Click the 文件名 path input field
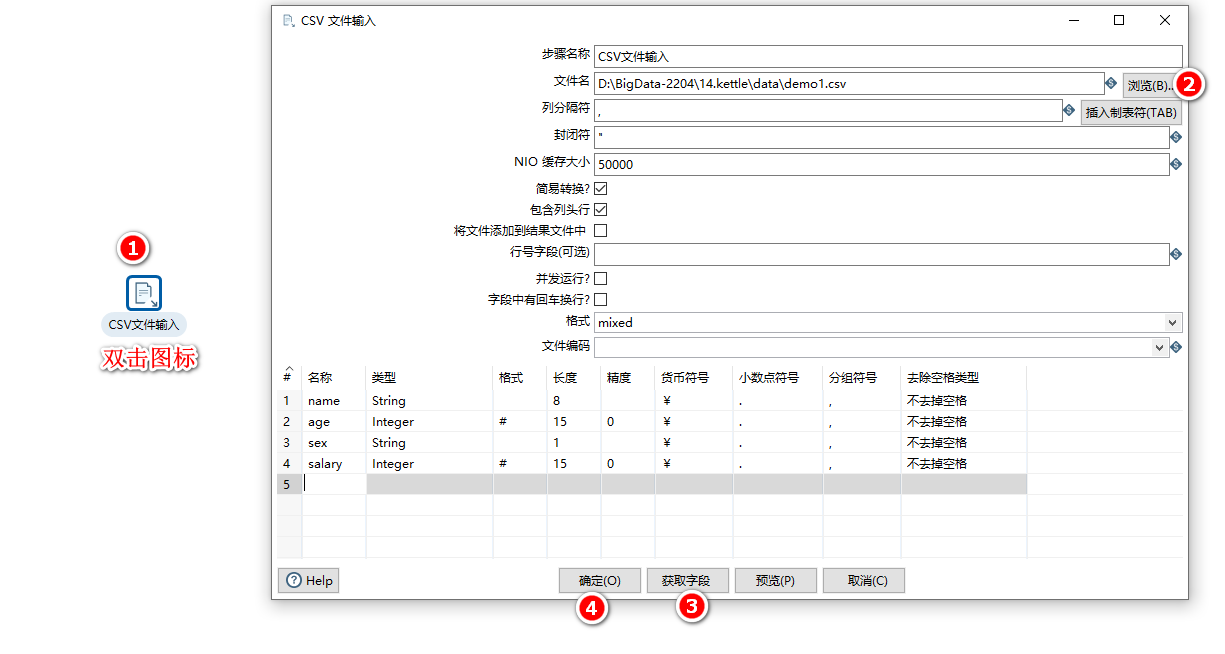 click(x=849, y=83)
